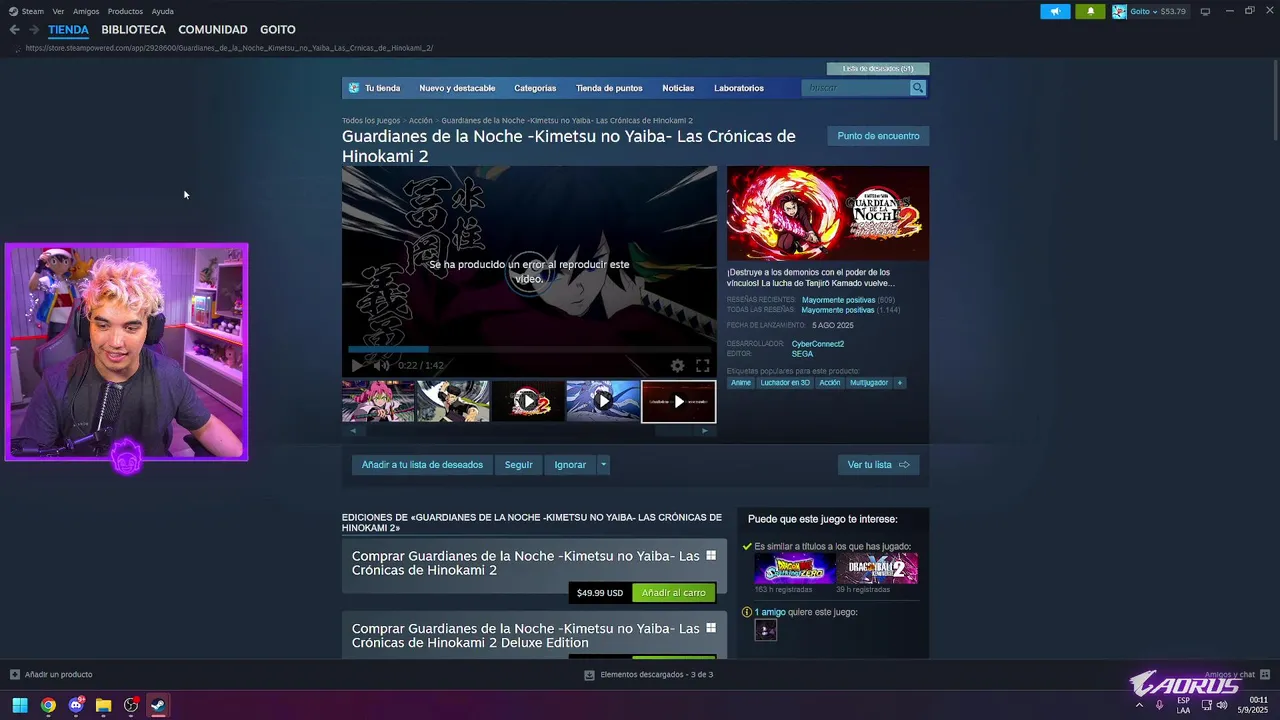Viewport: 1280px width, 720px height.
Task: Switch to the TIENDA tab
Action: [x=68, y=30]
